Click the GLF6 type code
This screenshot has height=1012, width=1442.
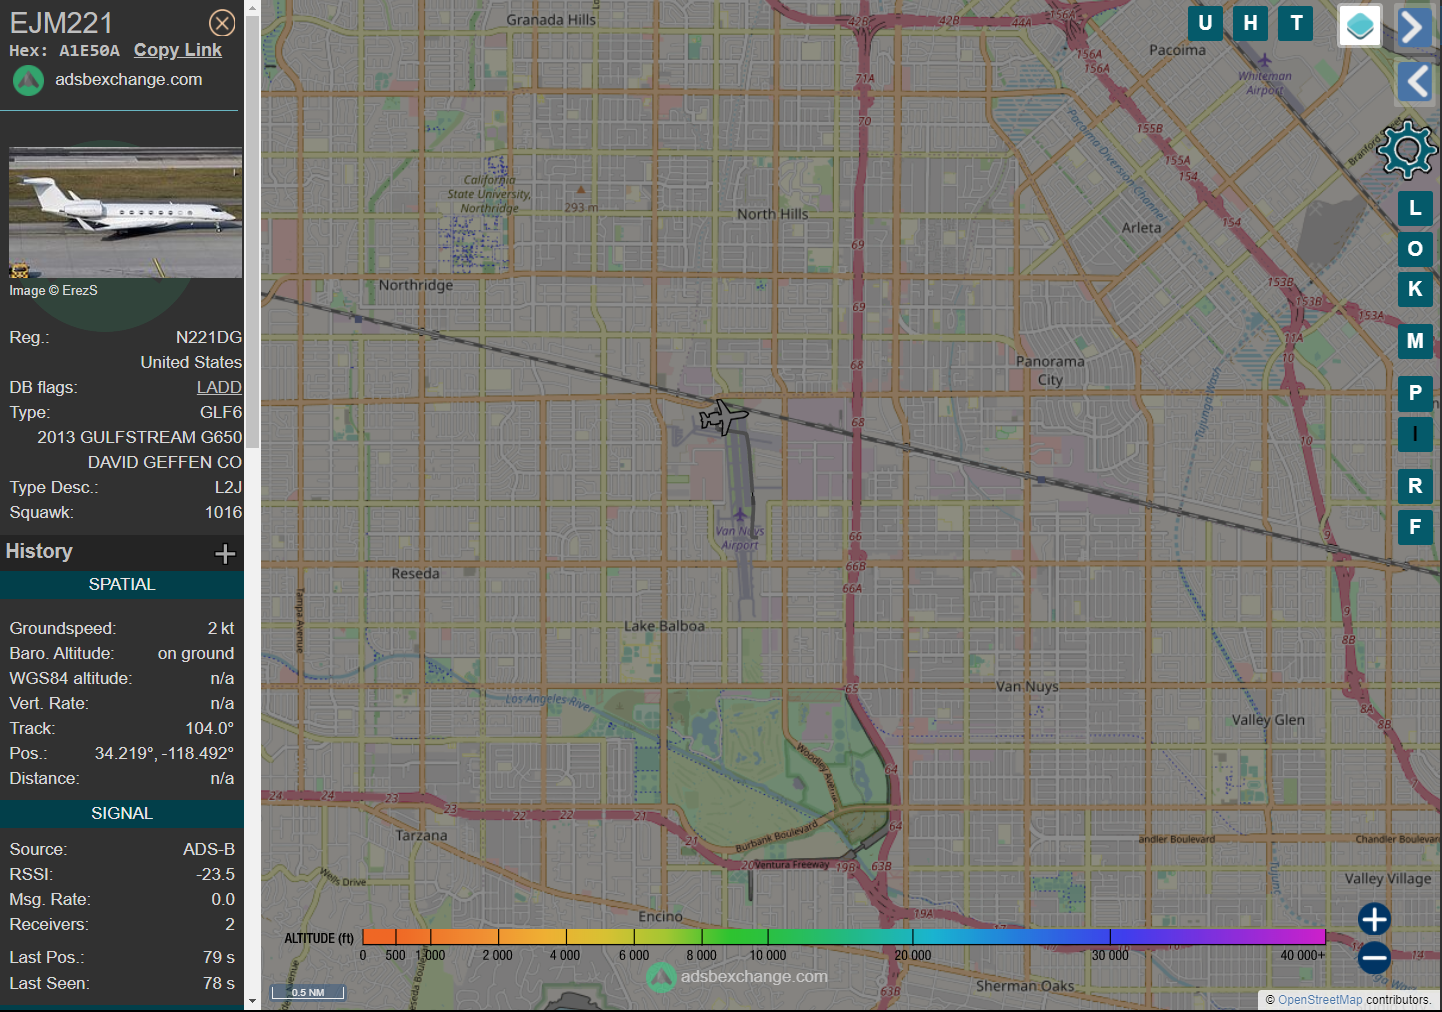[221, 412]
